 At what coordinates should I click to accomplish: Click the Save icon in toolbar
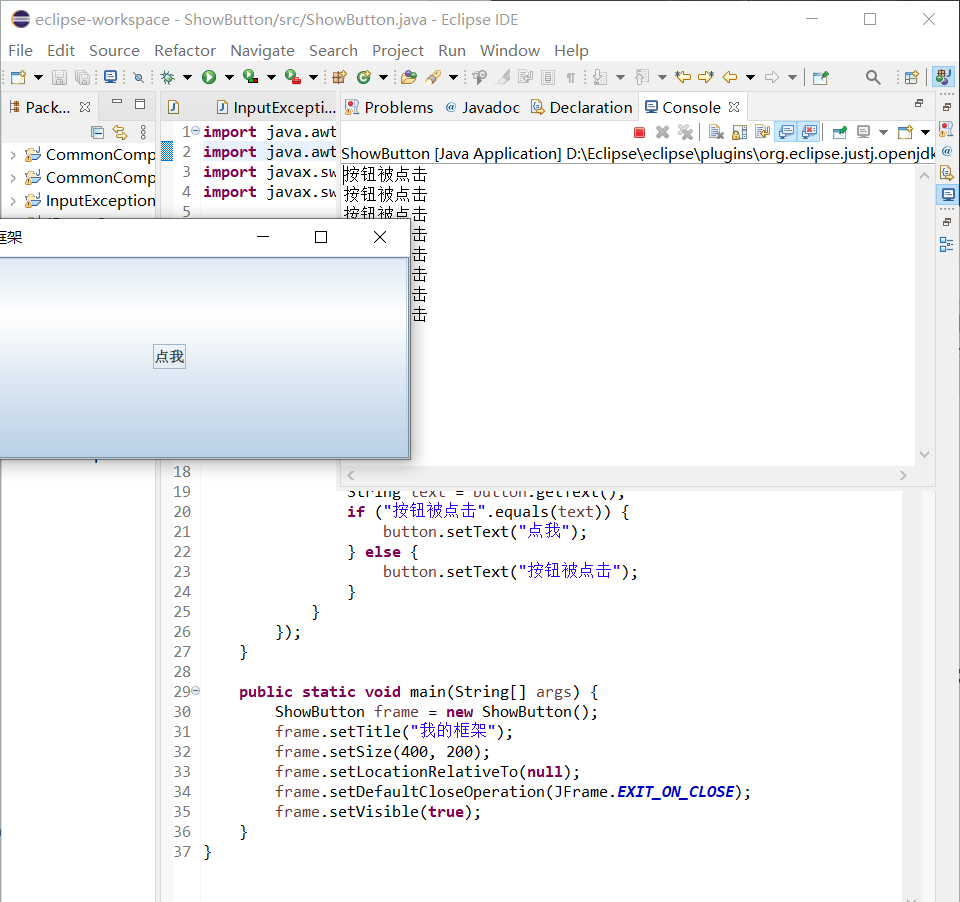point(59,77)
